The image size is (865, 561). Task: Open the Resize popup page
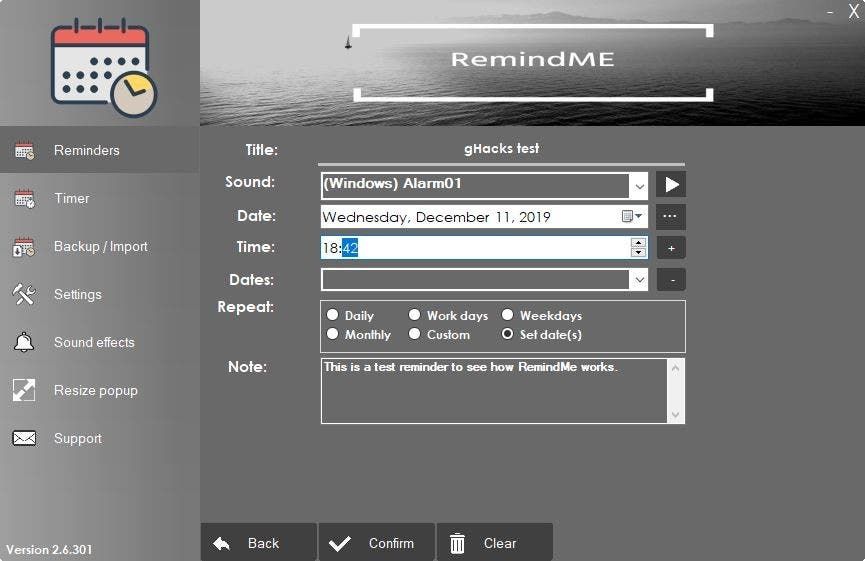click(99, 390)
